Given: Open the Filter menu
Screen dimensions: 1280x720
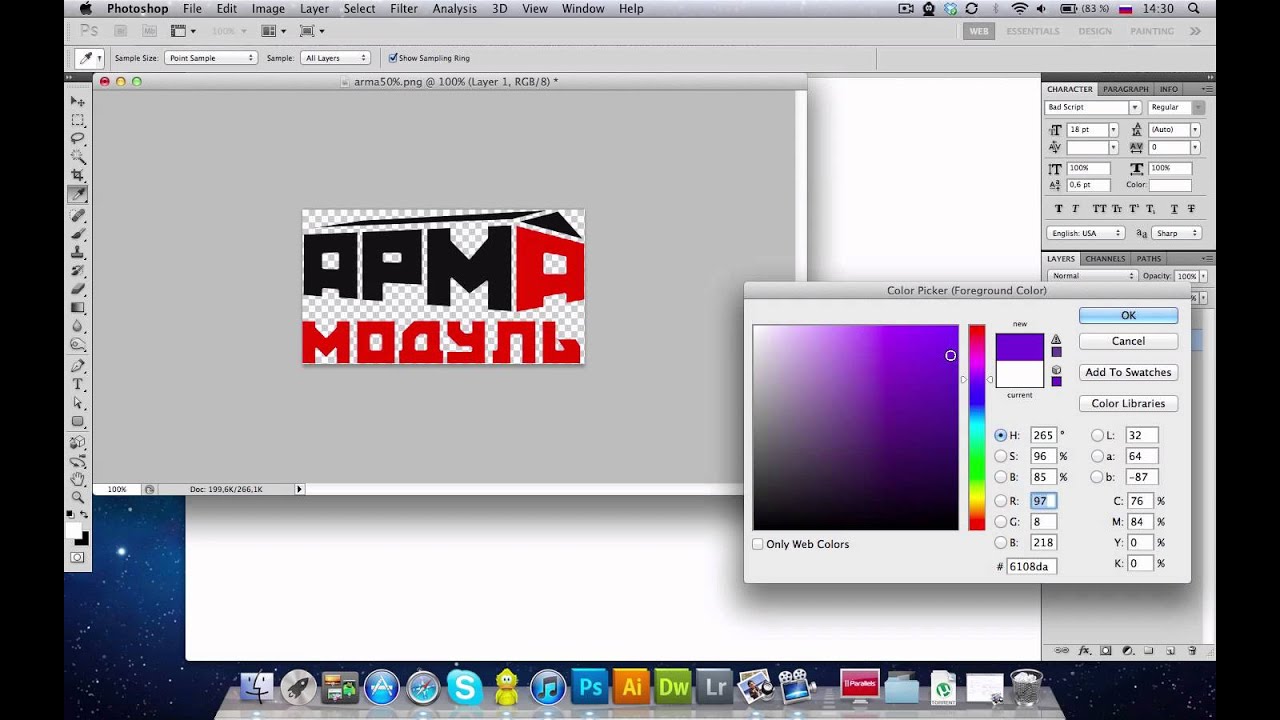Looking at the screenshot, I should pos(404,9).
